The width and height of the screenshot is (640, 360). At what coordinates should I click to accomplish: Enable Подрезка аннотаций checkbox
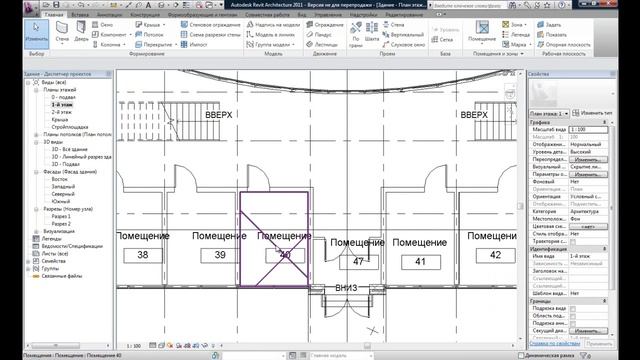573,323
